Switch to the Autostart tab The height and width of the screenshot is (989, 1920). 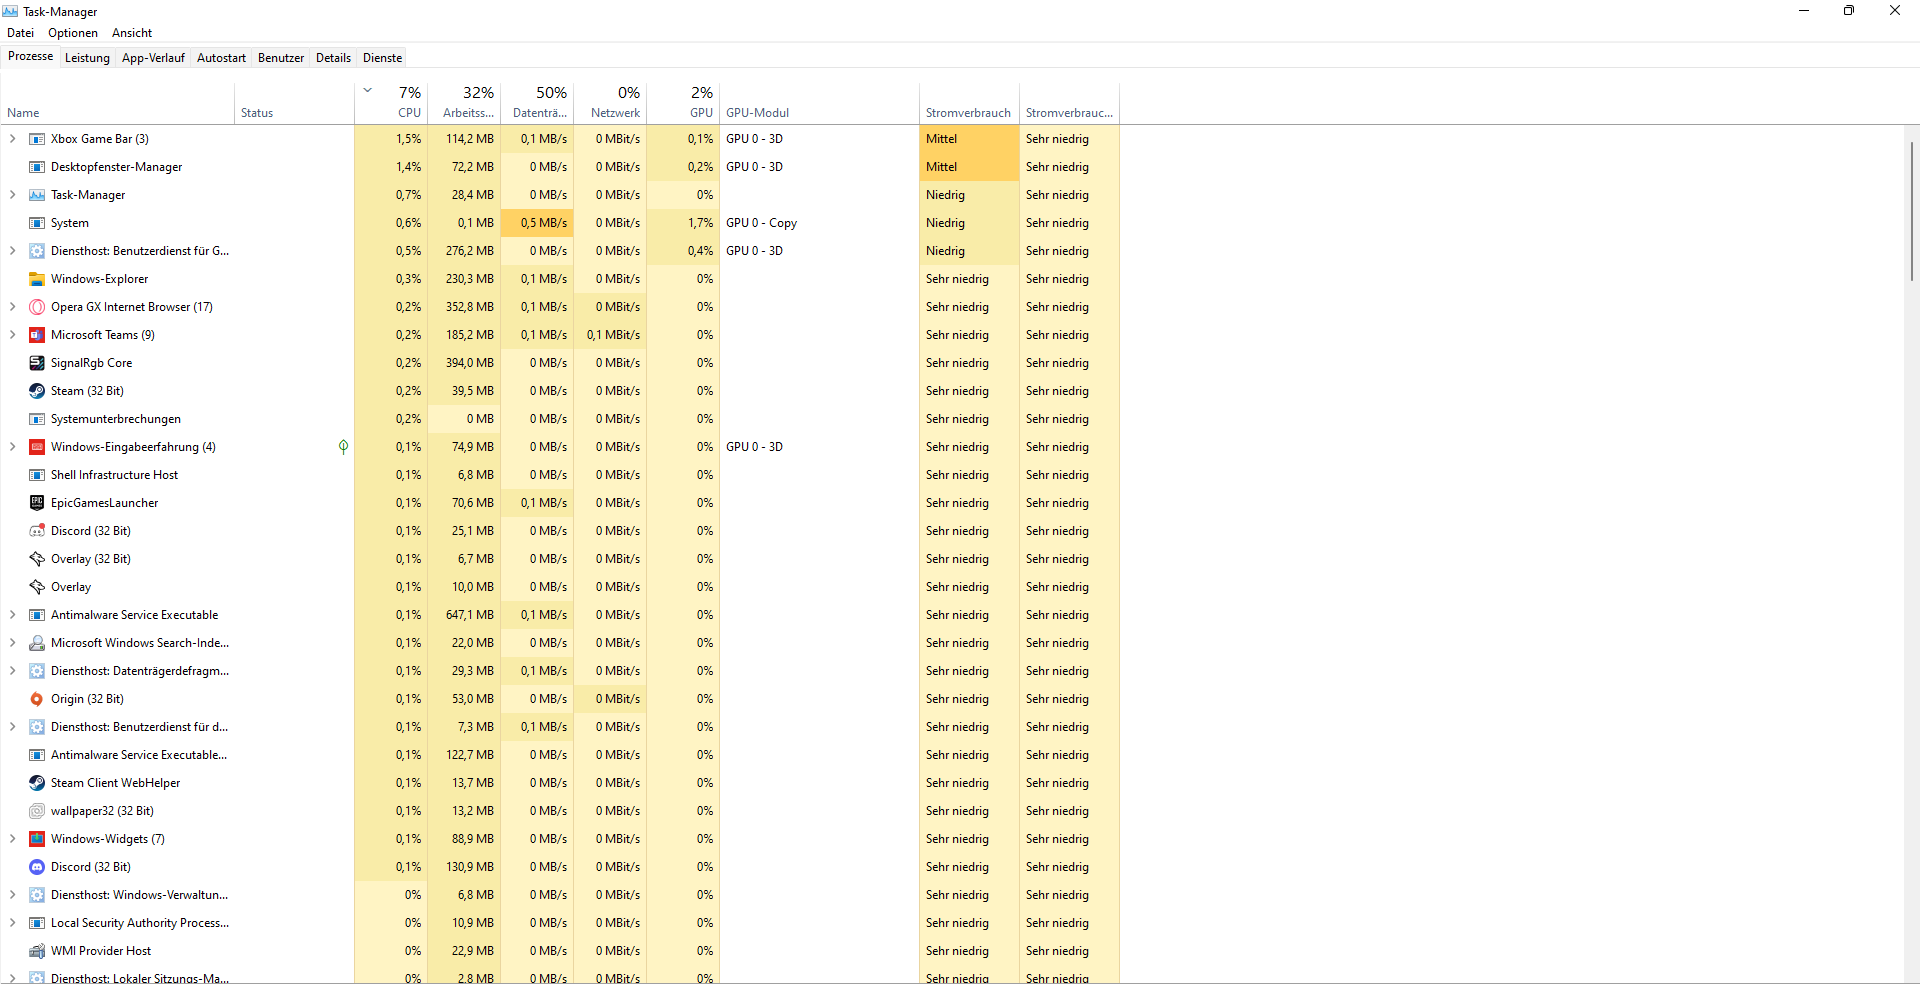(221, 58)
